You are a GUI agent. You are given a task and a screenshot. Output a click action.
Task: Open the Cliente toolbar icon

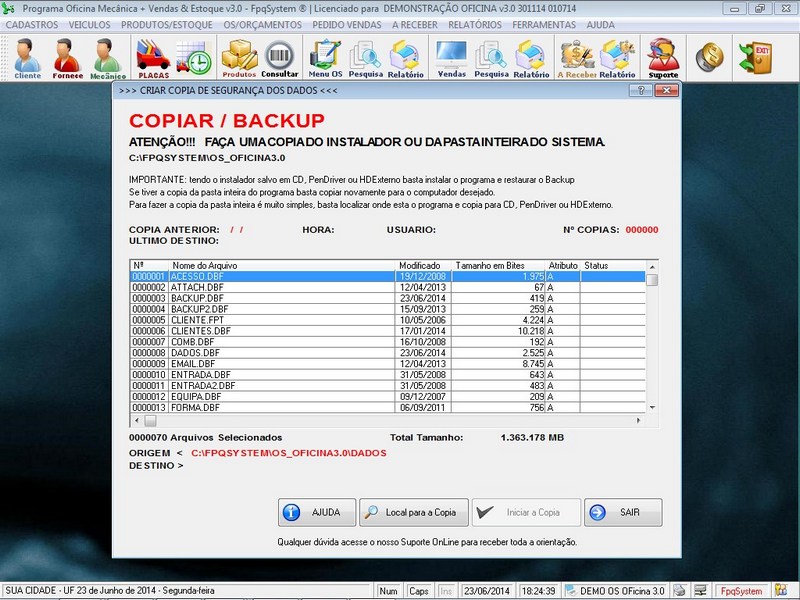(x=28, y=58)
